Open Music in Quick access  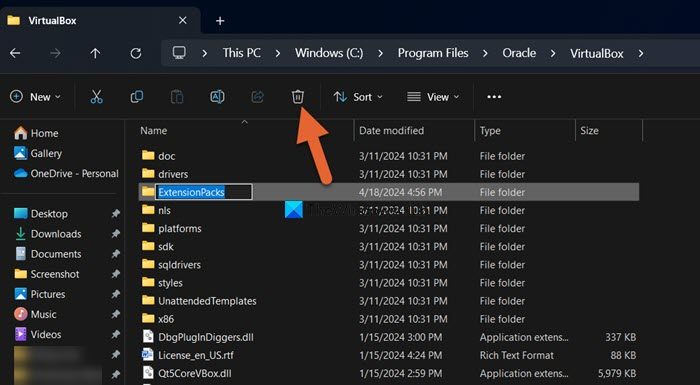[35, 314]
